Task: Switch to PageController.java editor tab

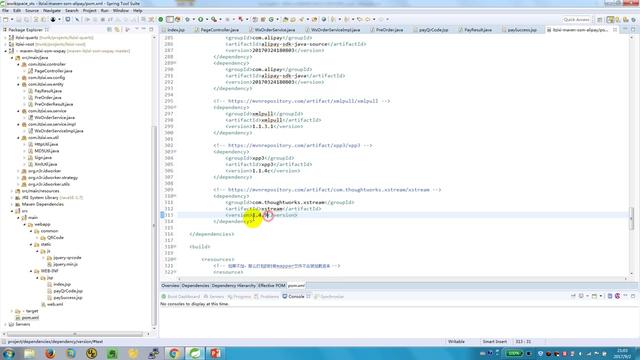Action: coord(219,30)
